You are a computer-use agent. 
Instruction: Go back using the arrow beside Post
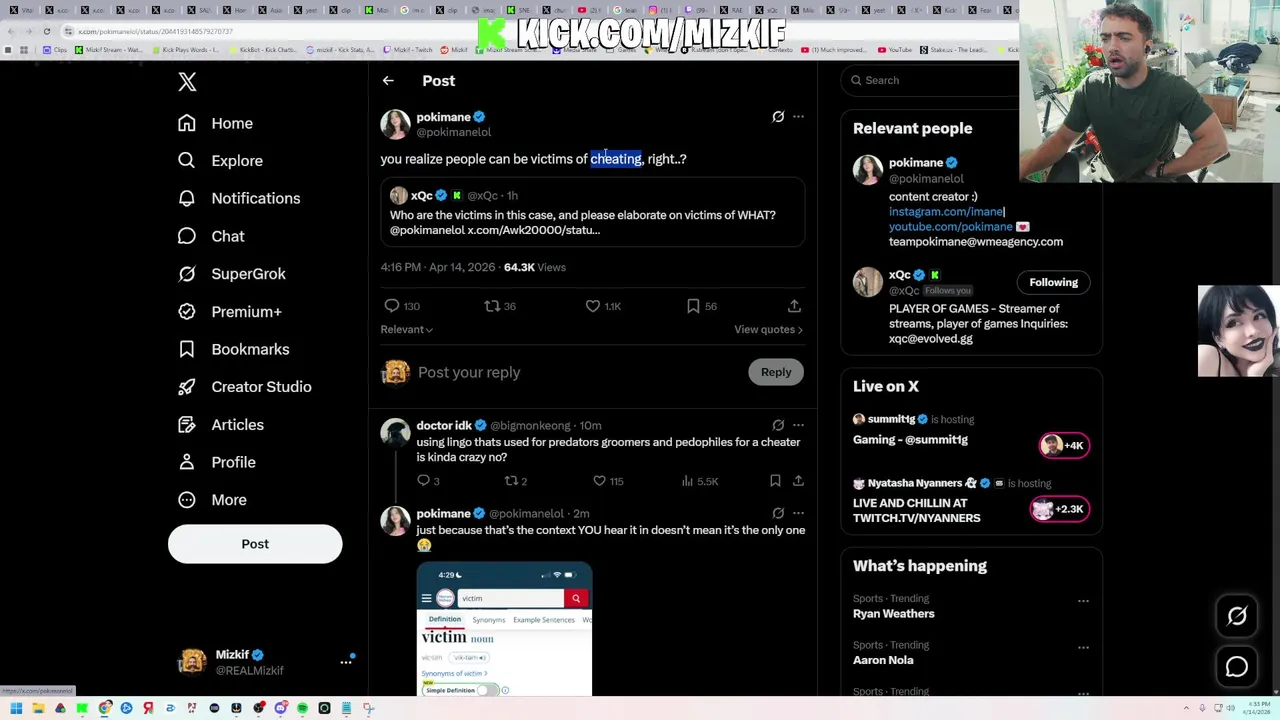click(388, 81)
